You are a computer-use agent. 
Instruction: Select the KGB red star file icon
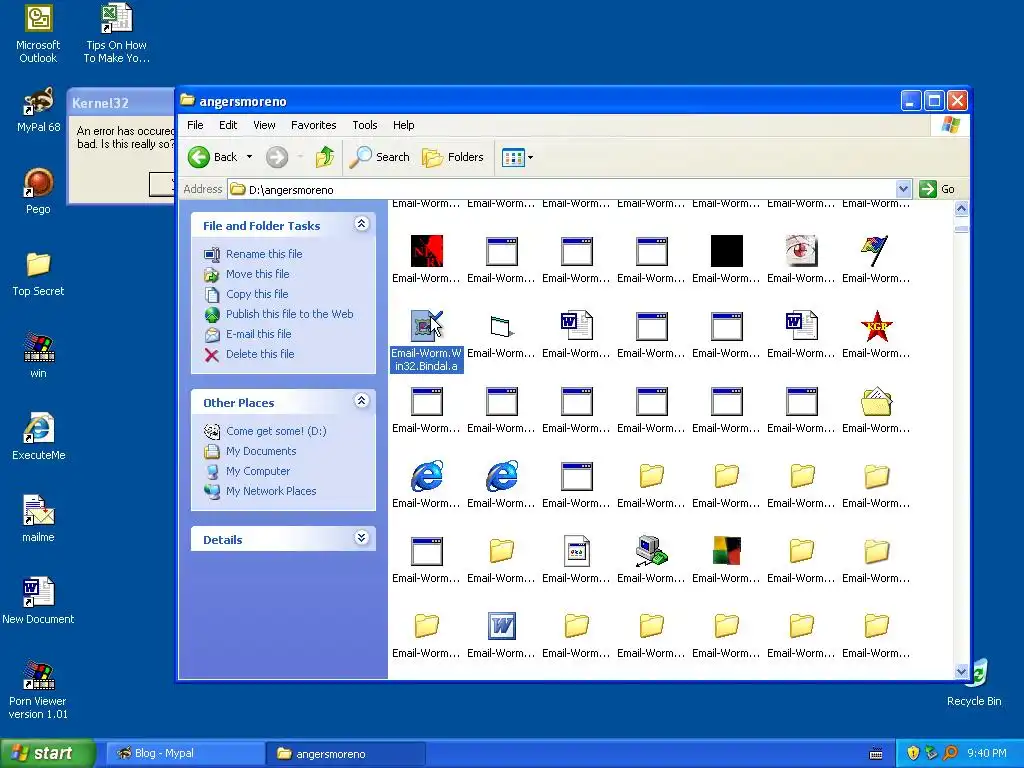coord(876,326)
